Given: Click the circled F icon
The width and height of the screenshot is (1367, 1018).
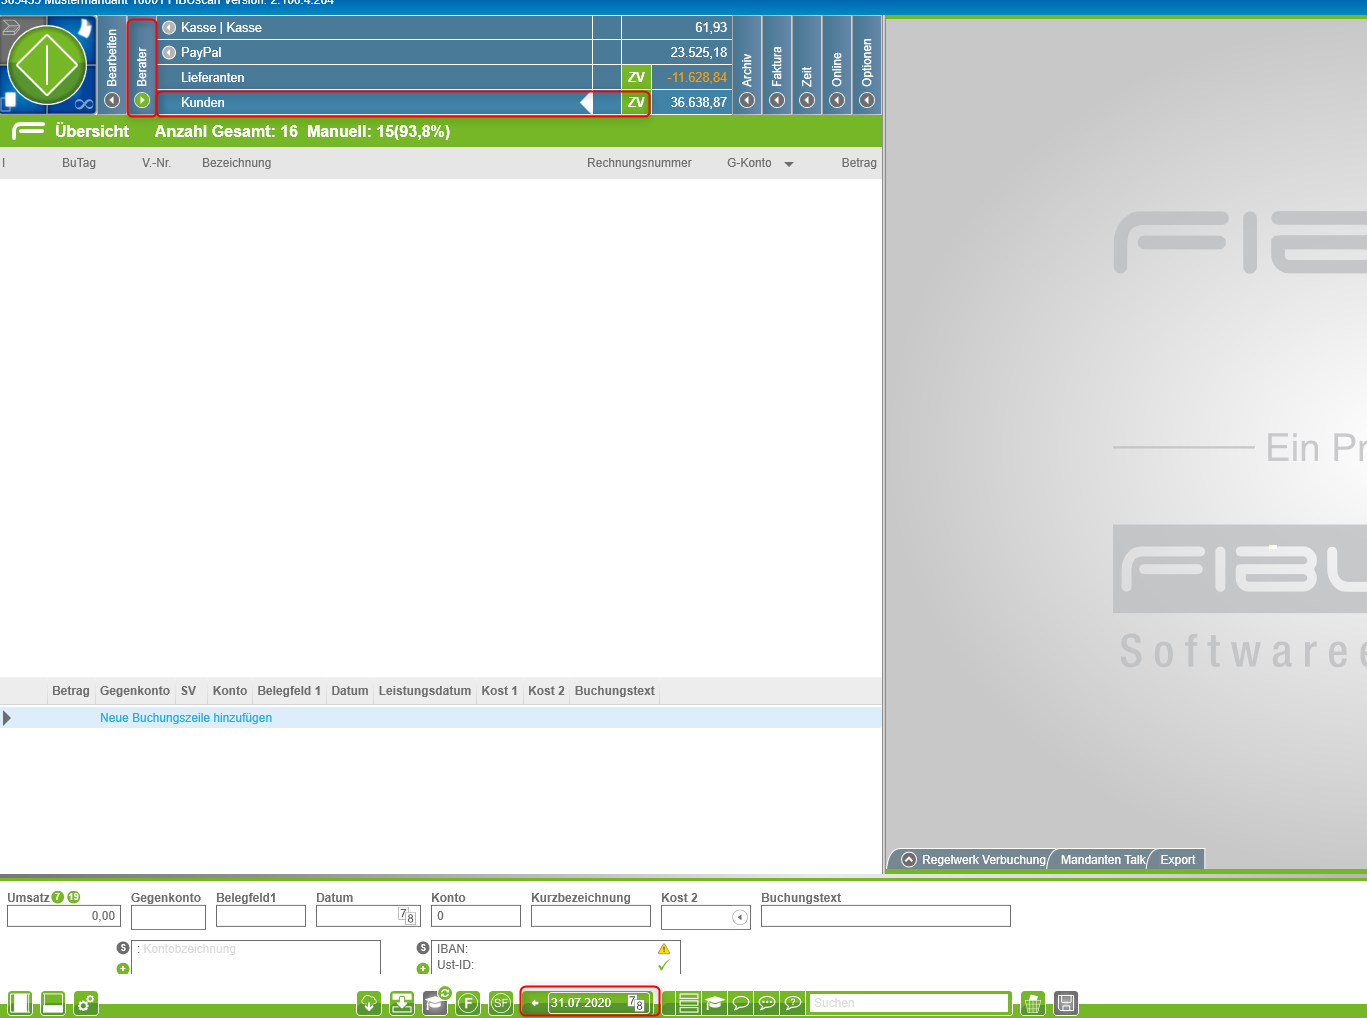Looking at the screenshot, I should pyautogui.click(x=468, y=1003).
